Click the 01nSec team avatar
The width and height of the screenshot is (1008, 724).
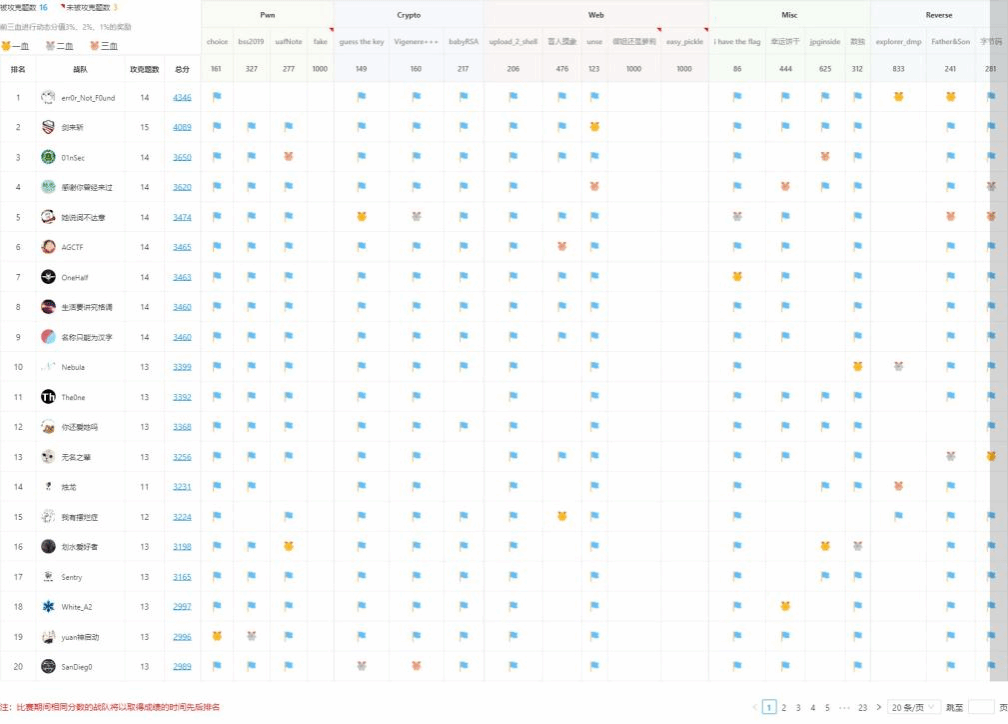48,157
